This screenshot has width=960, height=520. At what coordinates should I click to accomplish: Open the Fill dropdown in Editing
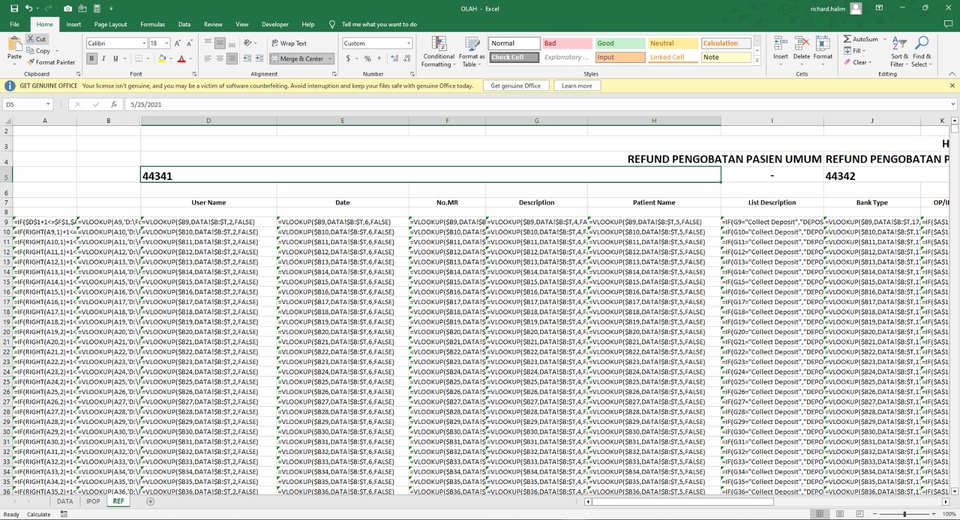[855, 51]
